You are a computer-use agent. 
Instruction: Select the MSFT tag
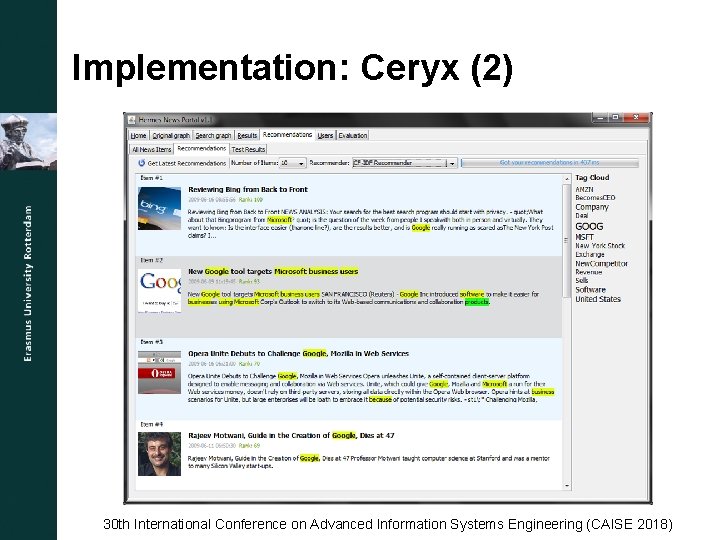[585, 237]
